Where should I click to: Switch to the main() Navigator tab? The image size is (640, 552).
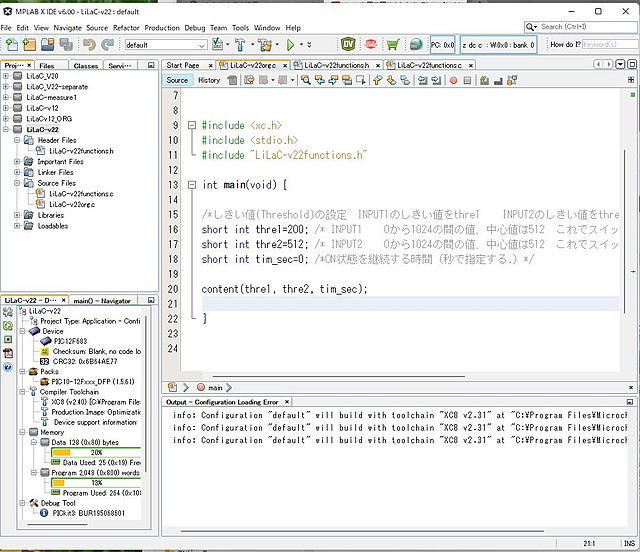[102, 300]
